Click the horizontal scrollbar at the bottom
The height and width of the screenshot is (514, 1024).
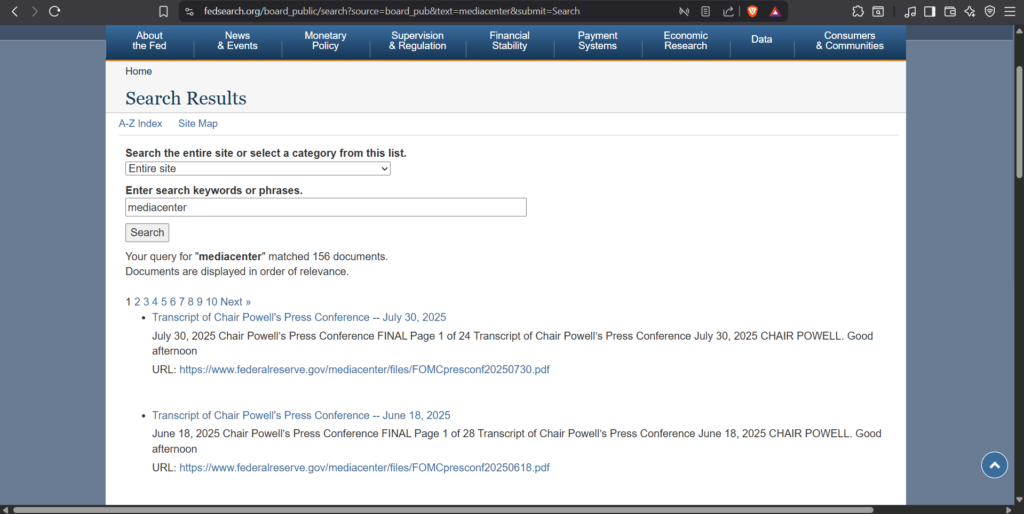tap(443, 509)
